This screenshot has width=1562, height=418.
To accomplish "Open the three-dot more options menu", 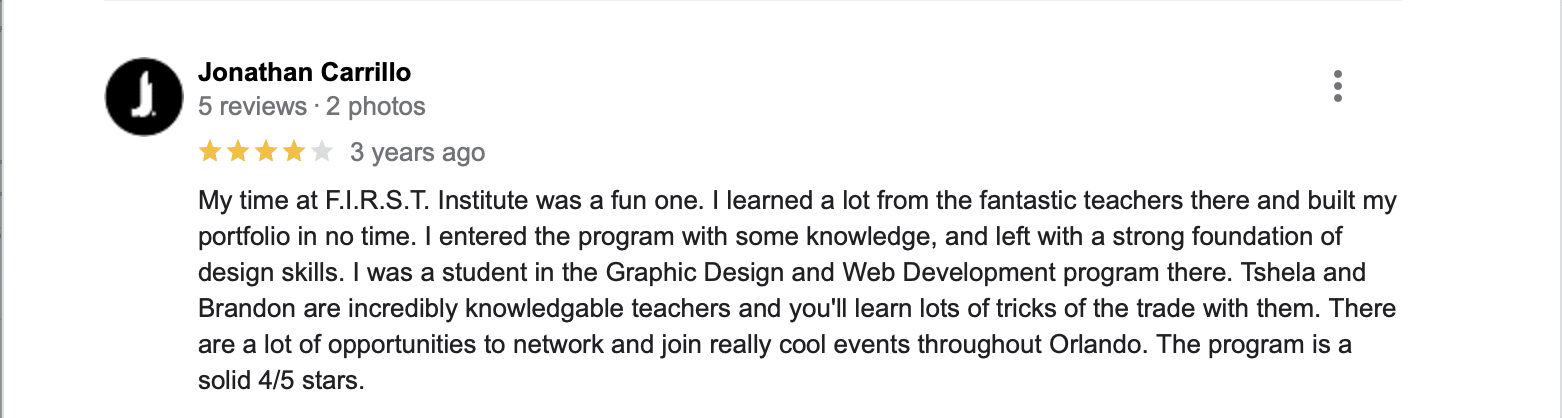I will point(1338,87).
